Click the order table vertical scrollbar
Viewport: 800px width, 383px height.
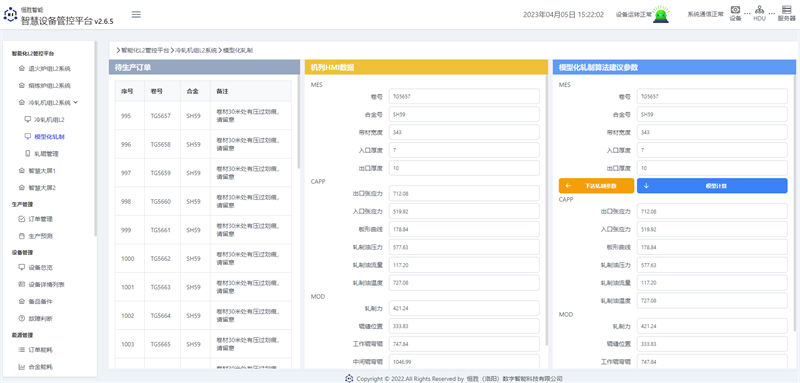pyautogui.click(x=298, y=125)
